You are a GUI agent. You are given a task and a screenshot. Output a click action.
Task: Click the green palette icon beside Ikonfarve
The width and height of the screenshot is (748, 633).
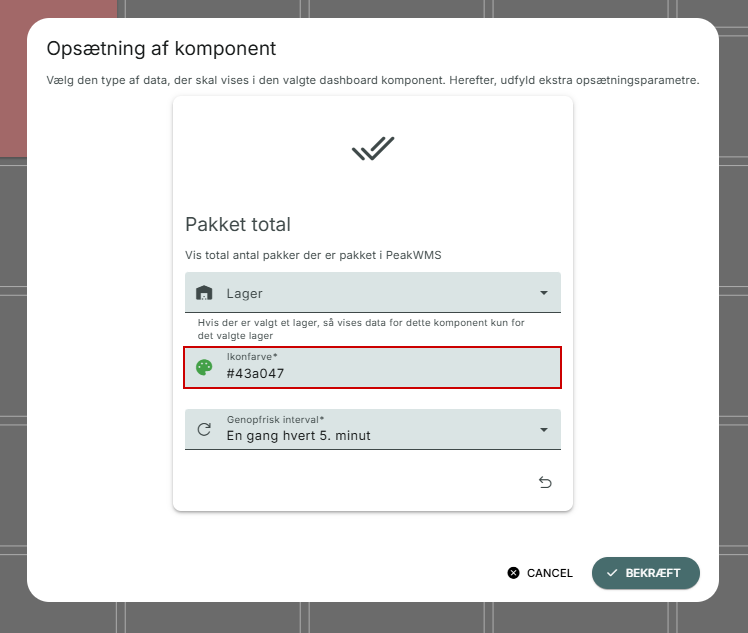[x=204, y=367]
